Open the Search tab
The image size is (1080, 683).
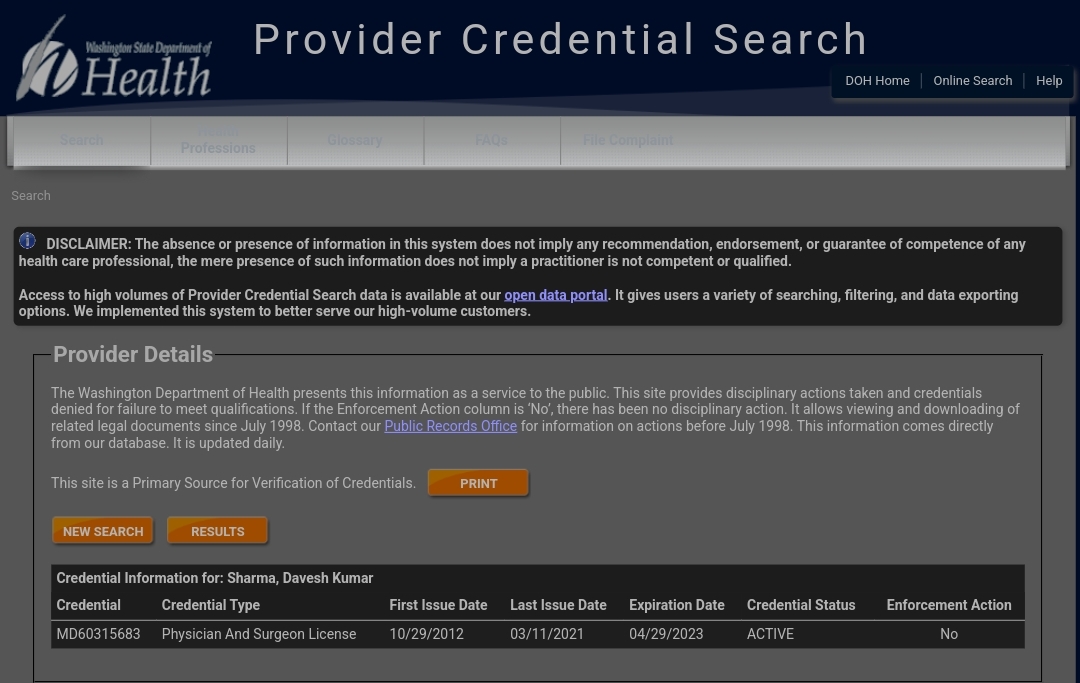pos(82,140)
